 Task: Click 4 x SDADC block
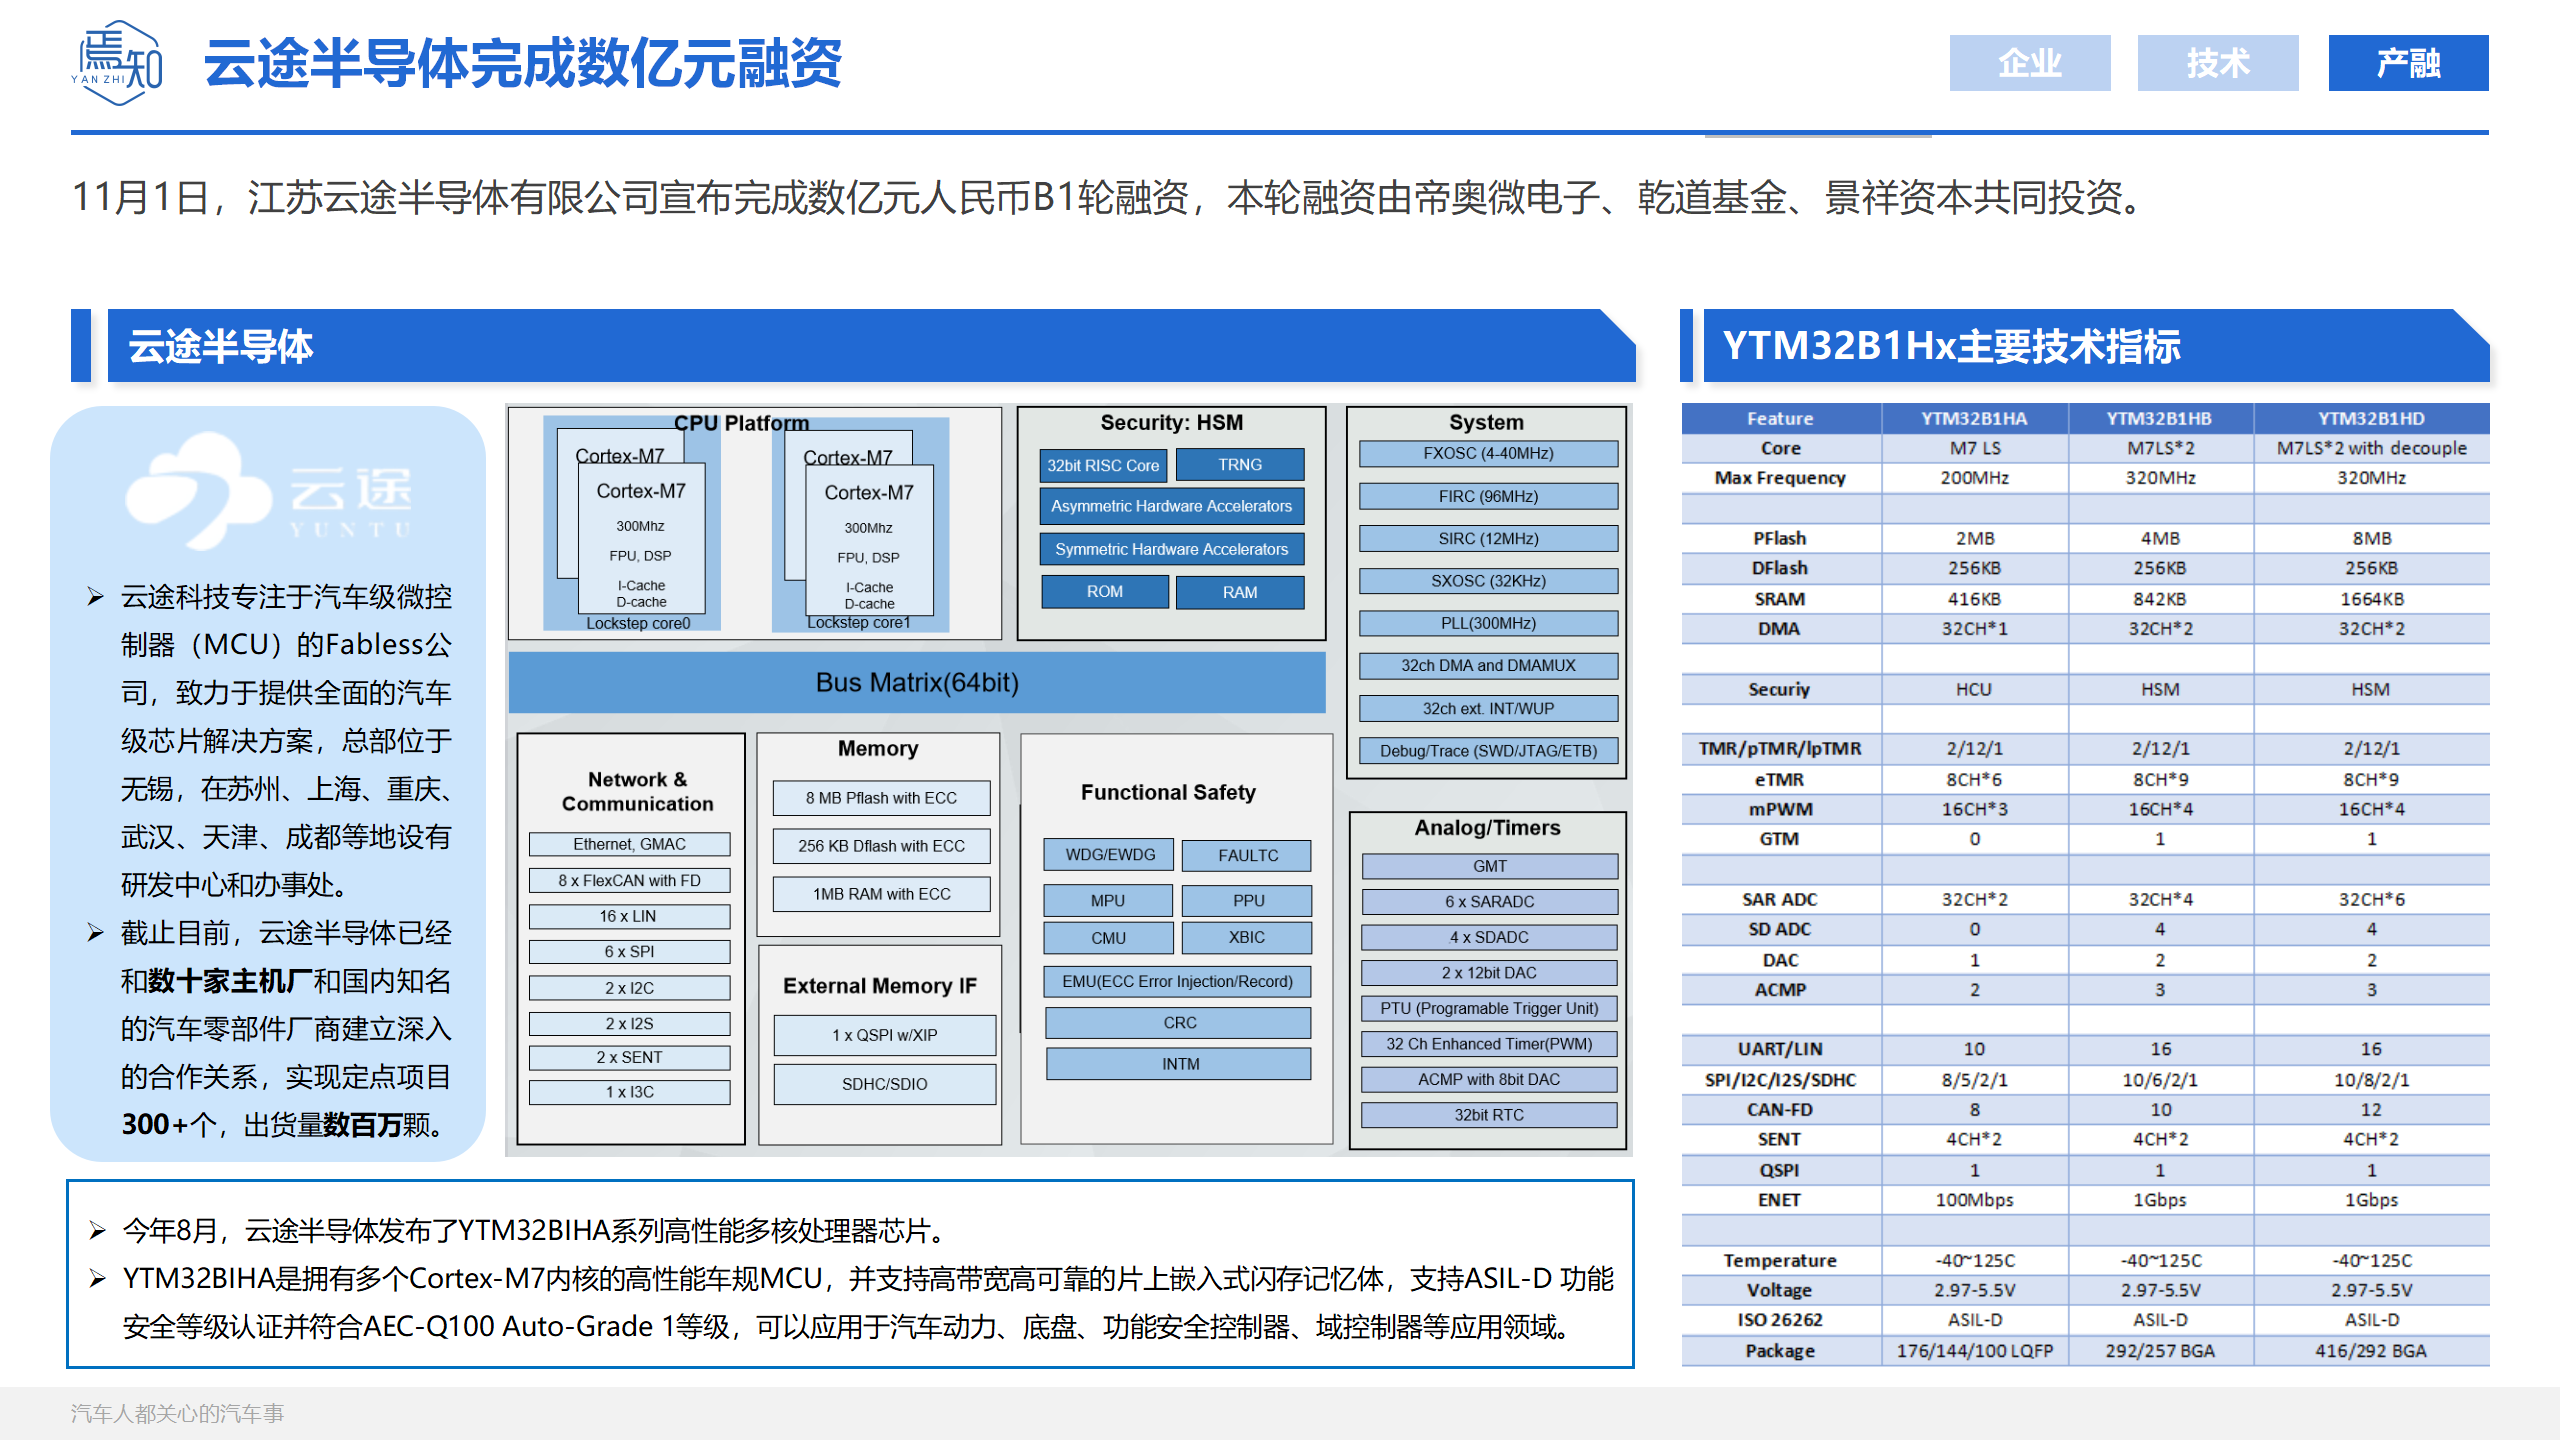pos(1489,937)
